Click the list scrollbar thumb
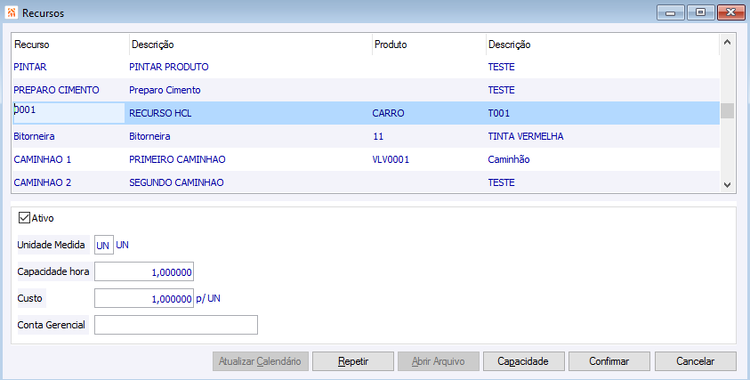The width and height of the screenshot is (750, 380). 727,111
